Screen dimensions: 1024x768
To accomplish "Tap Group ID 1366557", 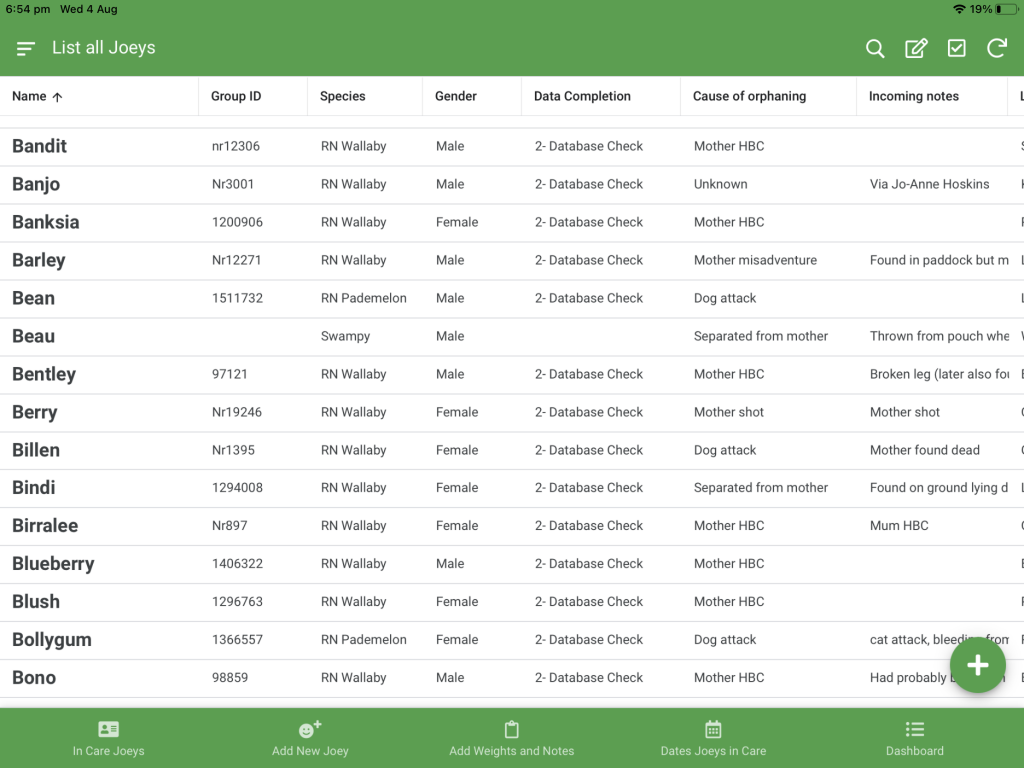I will [x=237, y=639].
